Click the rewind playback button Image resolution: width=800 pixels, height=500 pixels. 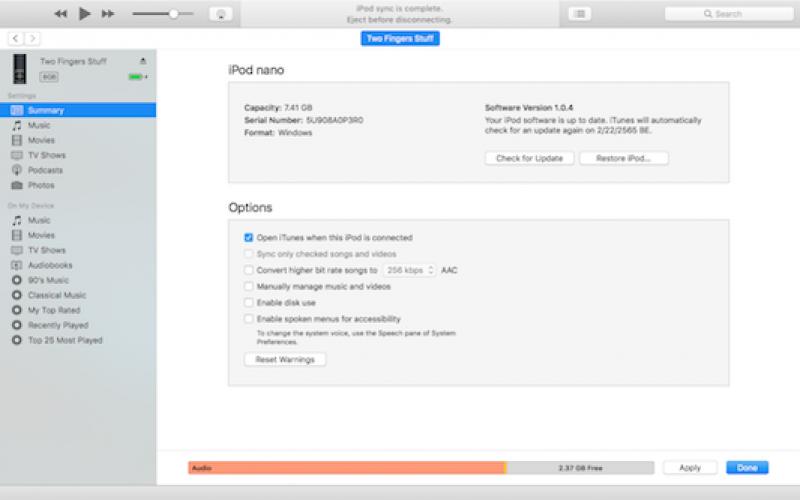61,14
